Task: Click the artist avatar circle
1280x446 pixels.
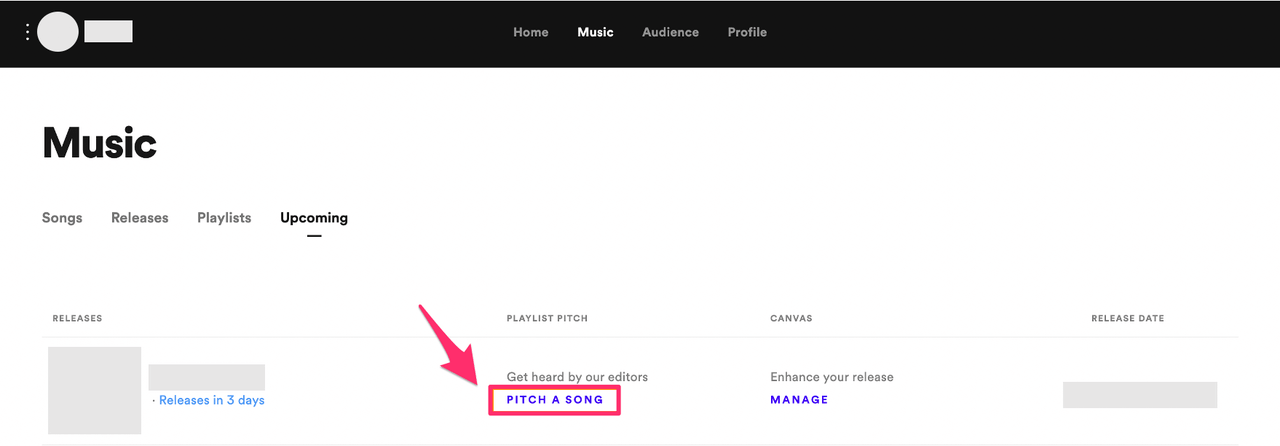Action: (57, 32)
